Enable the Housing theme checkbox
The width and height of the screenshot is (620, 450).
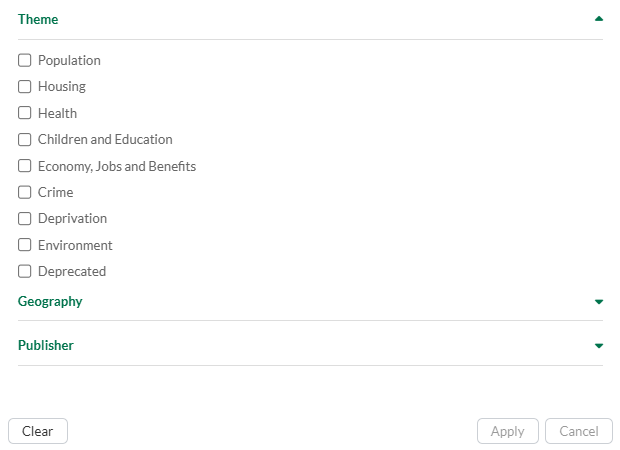[25, 87]
